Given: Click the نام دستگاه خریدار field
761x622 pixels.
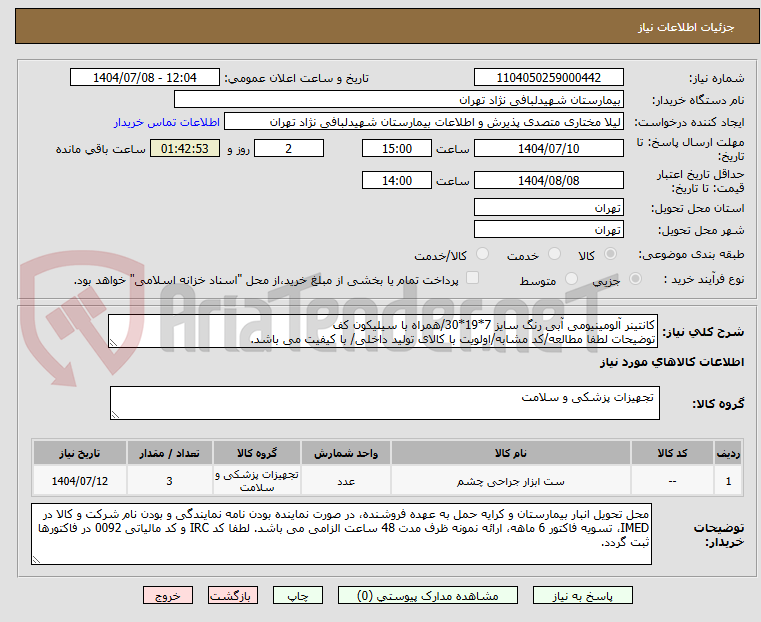Looking at the screenshot, I should pyautogui.click(x=398, y=100).
